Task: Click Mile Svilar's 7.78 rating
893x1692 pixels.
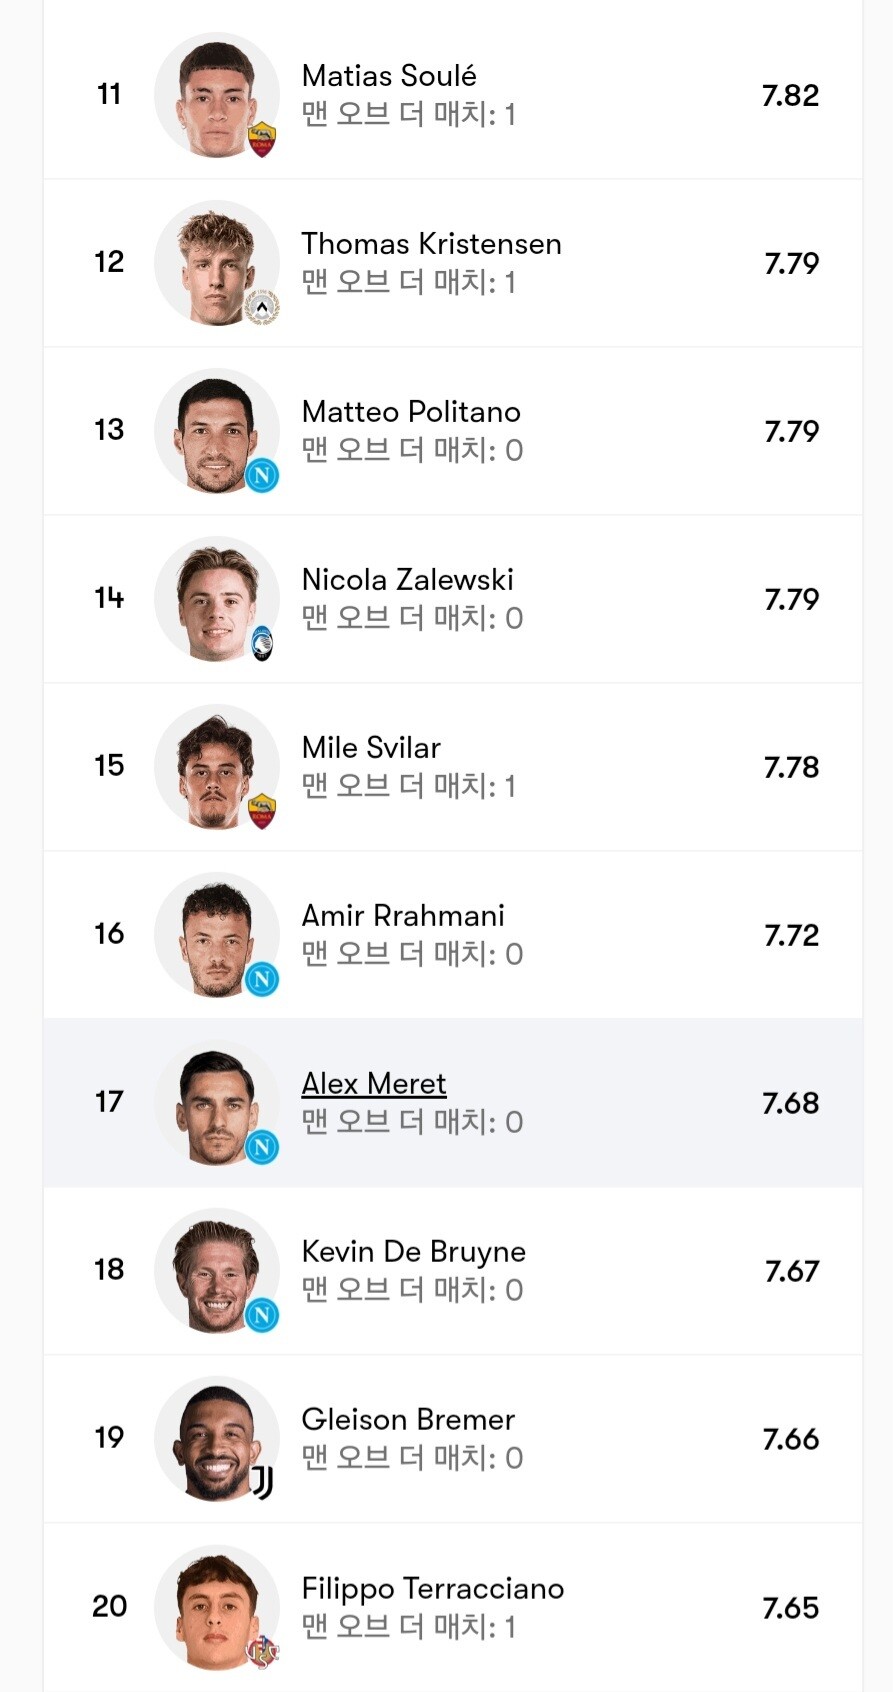Action: pyautogui.click(x=791, y=767)
